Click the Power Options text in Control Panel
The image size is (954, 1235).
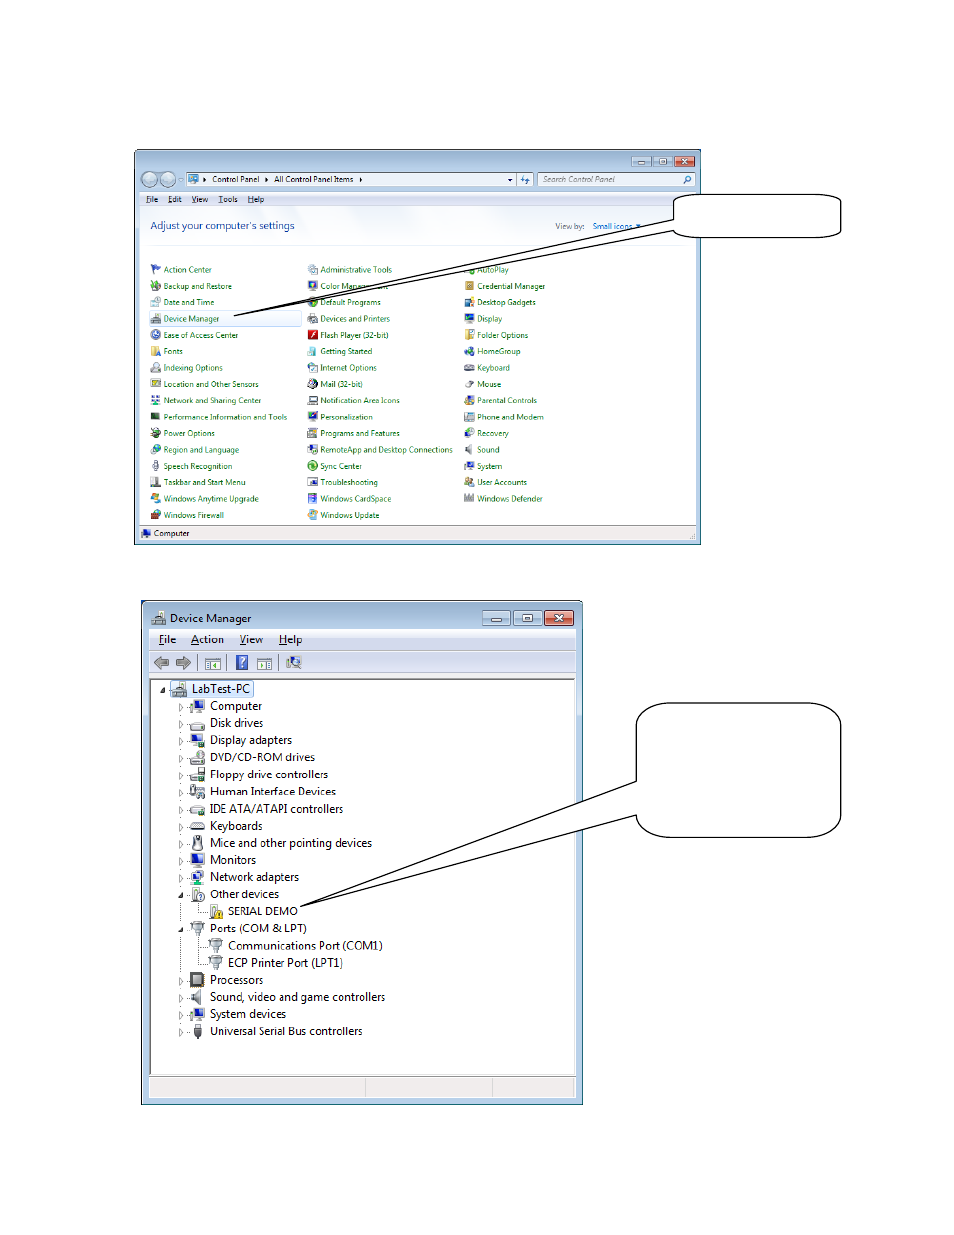[x=189, y=433]
